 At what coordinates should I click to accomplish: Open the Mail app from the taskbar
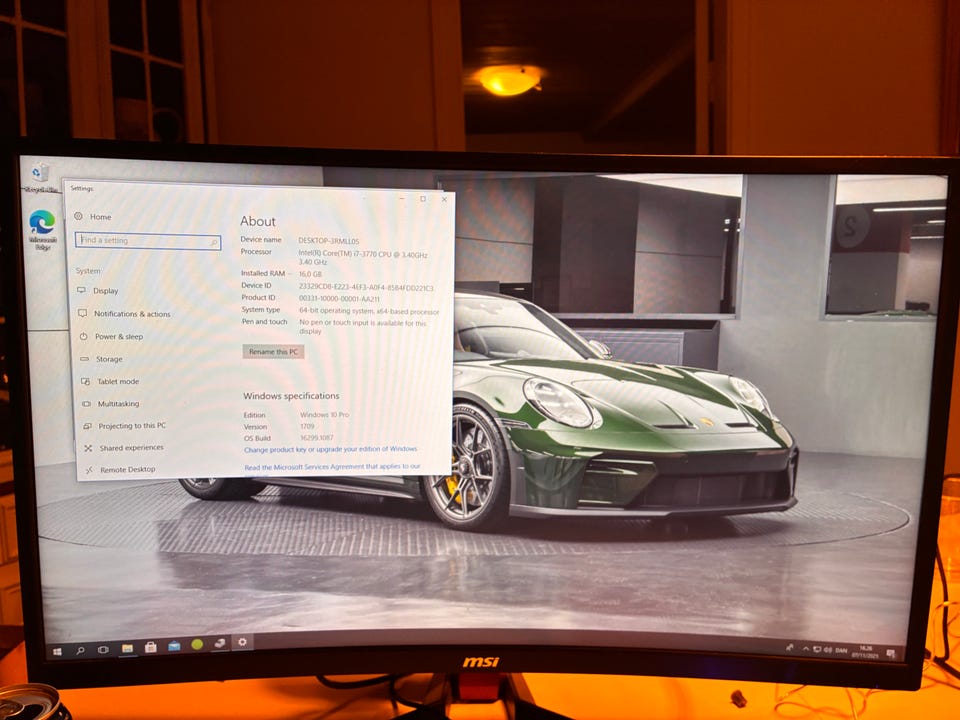coord(174,646)
